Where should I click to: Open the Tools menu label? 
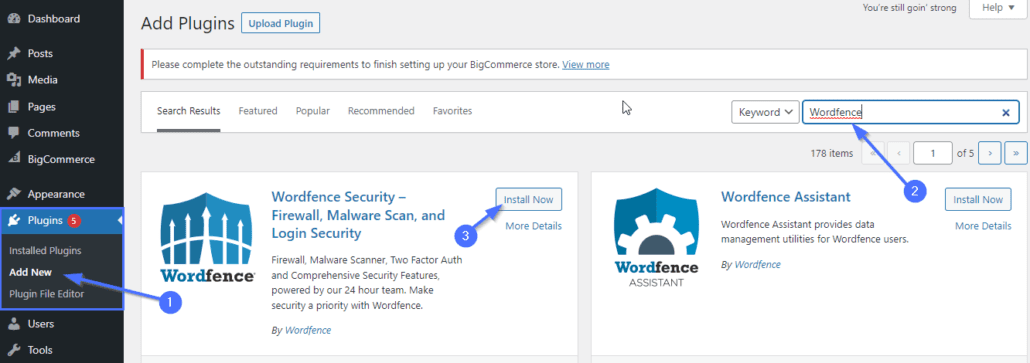click(40, 350)
